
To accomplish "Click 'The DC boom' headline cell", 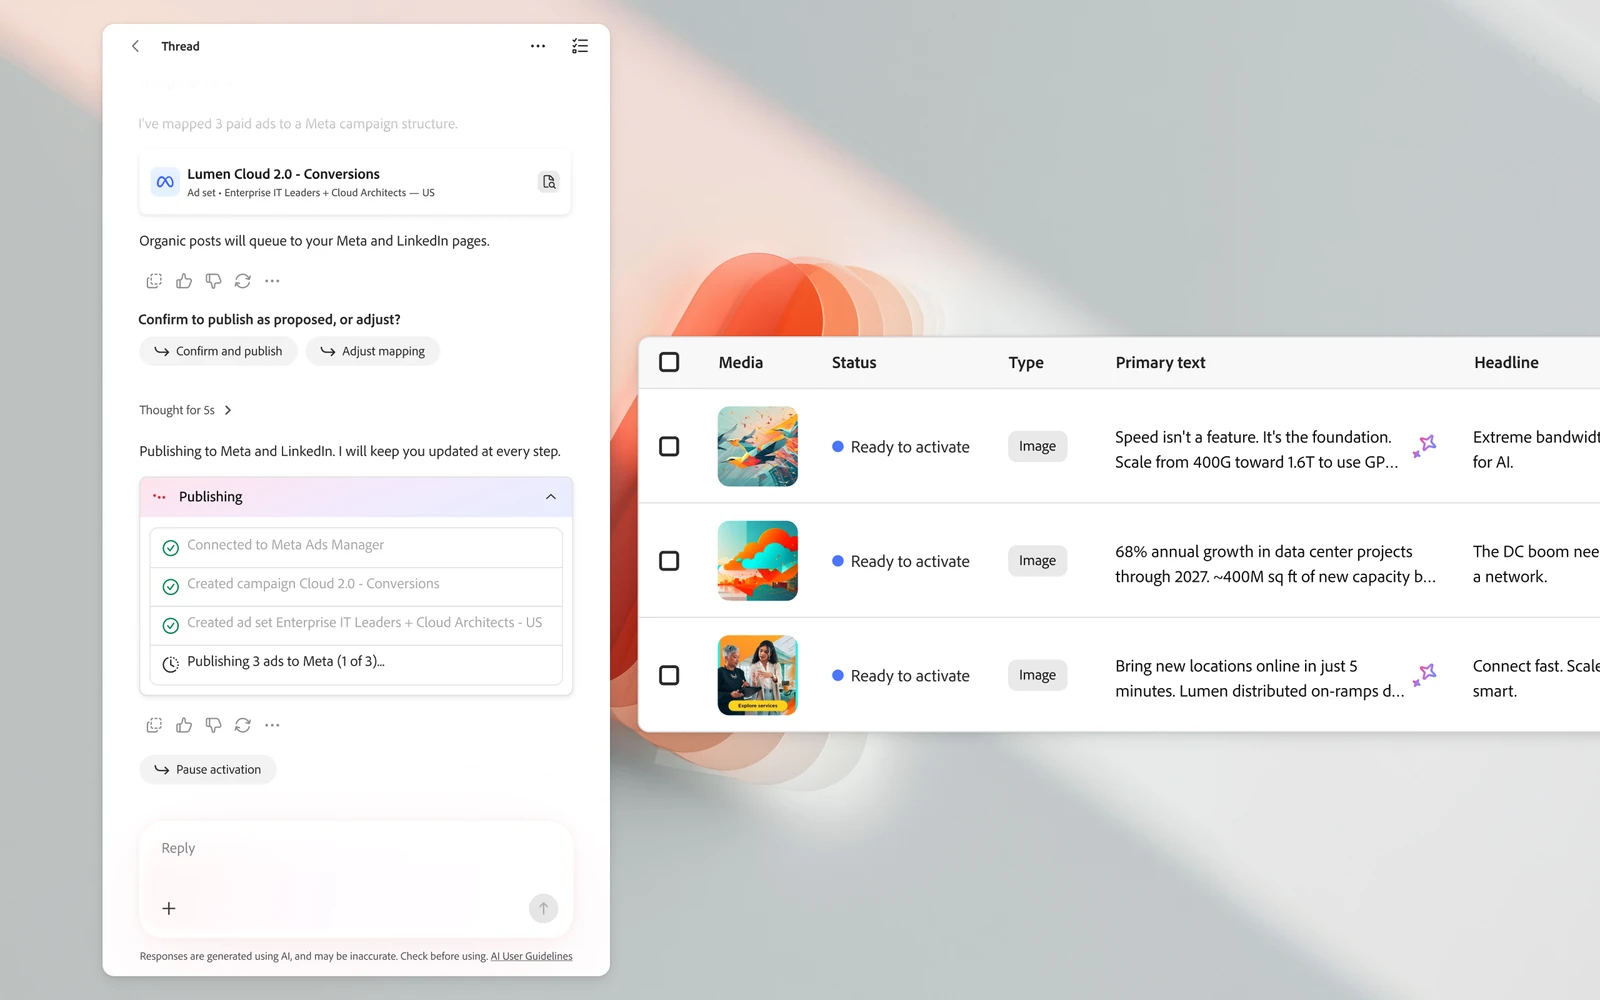I will (1536, 564).
